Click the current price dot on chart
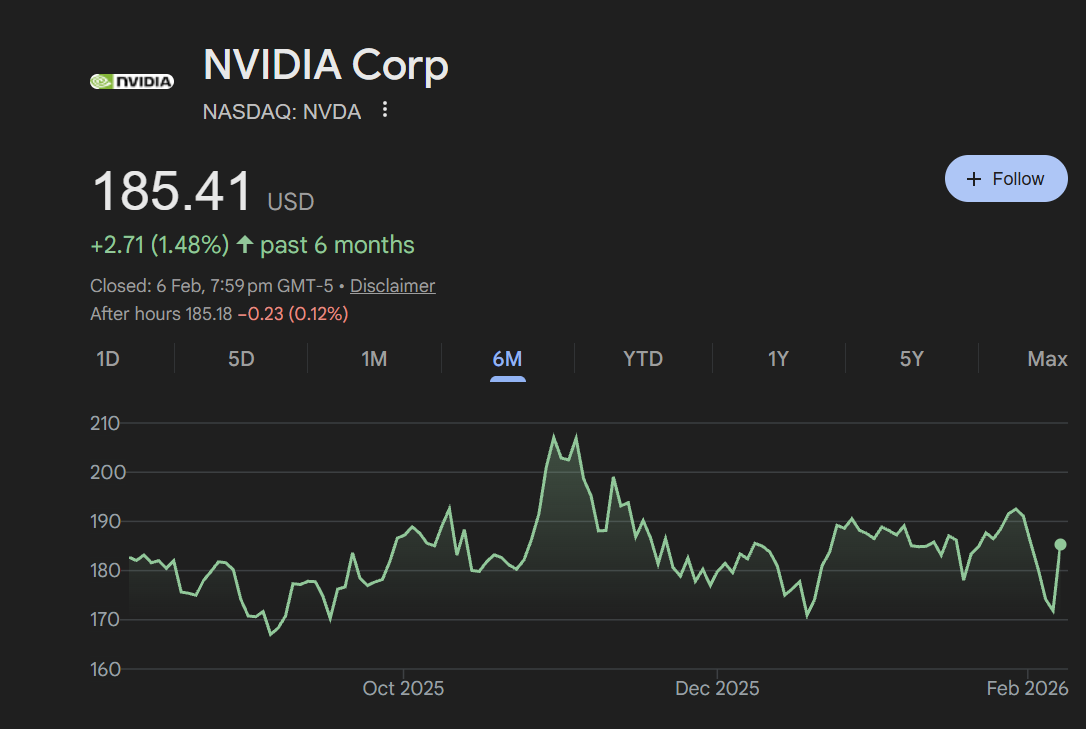Screen dimensions: 1086x729 [x=1061, y=544]
